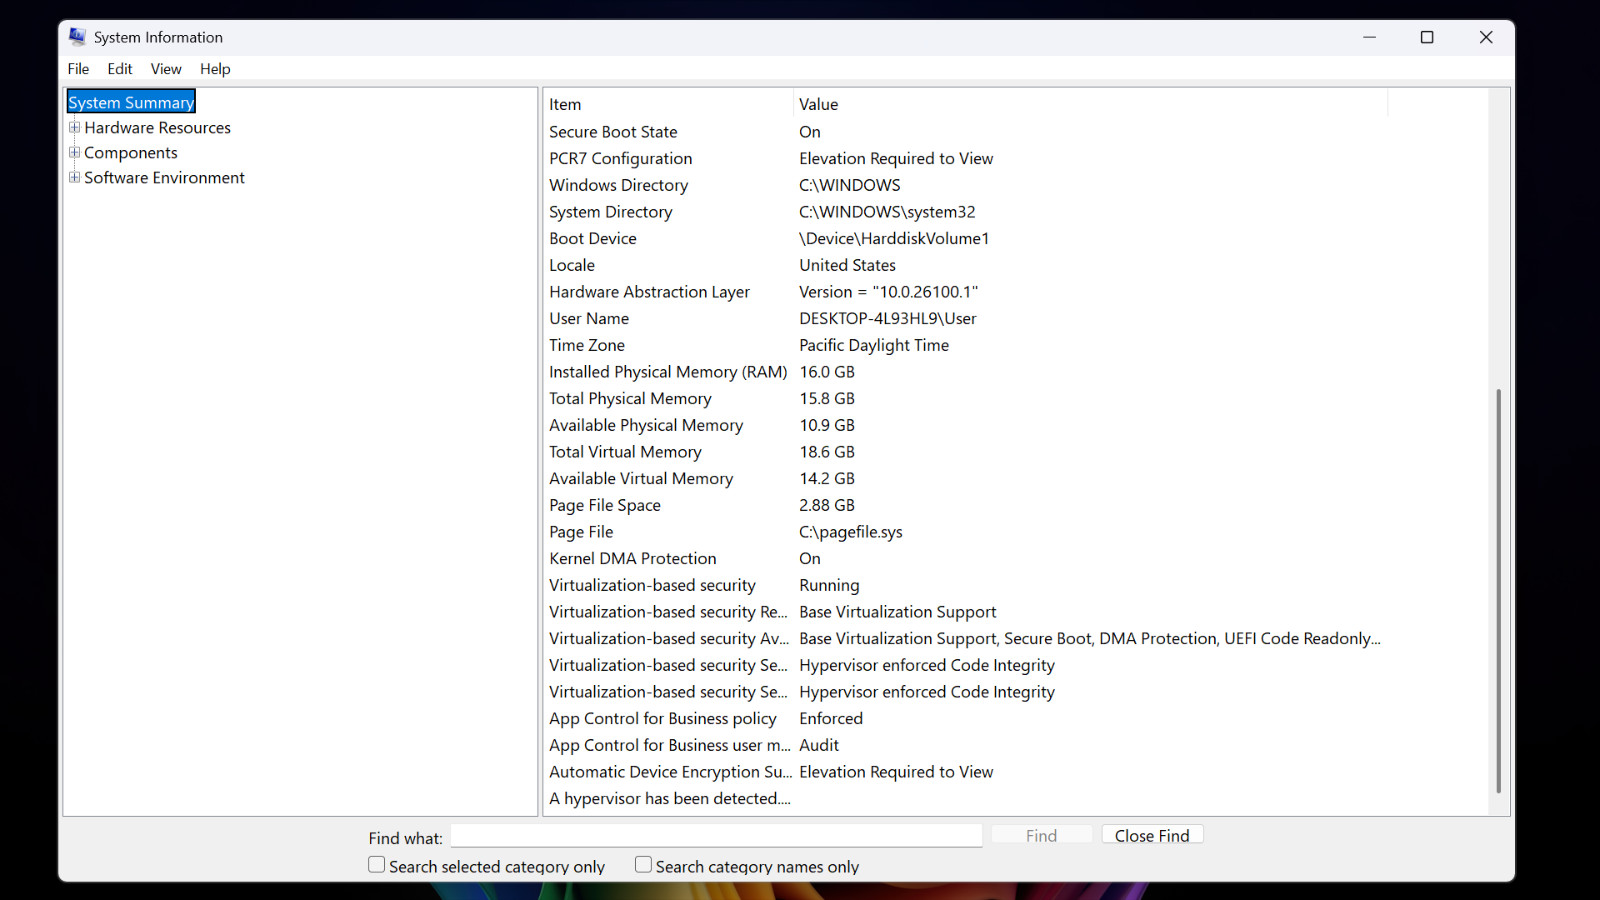Expand the Software Environment node

tap(74, 177)
